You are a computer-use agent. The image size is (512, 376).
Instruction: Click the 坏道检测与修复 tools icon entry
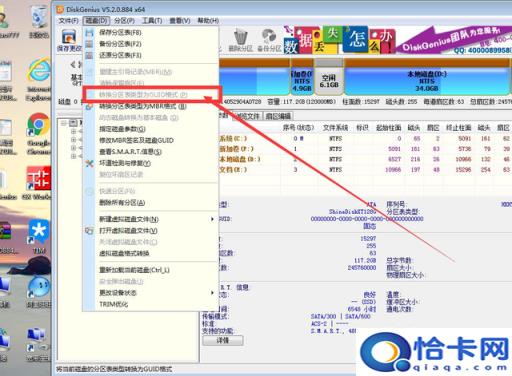(89, 163)
